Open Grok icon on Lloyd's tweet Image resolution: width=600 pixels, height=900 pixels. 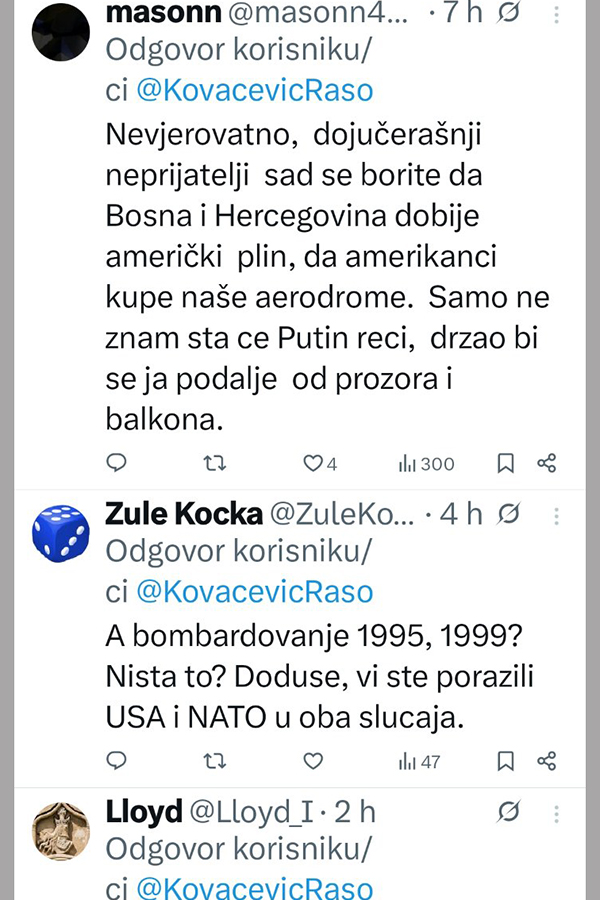508,812
